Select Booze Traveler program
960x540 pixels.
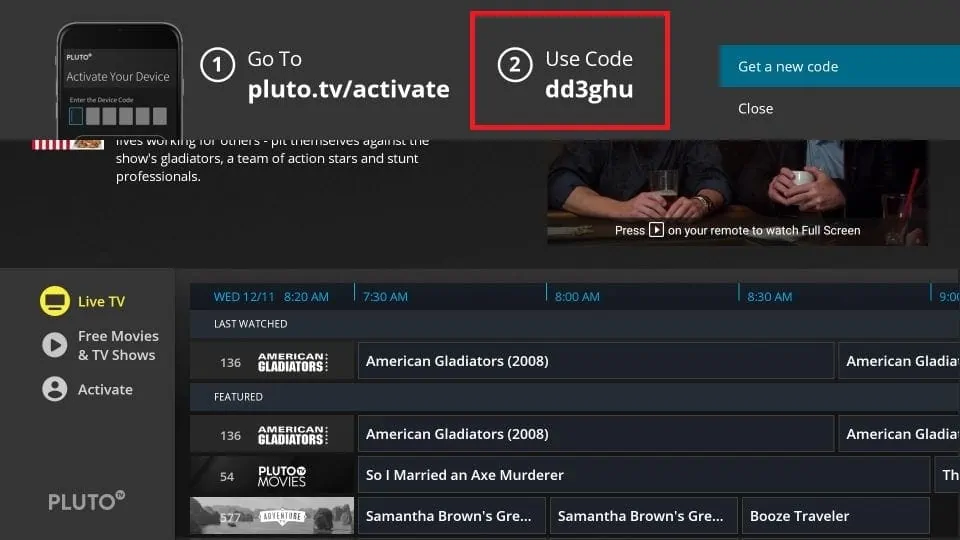(x=836, y=516)
